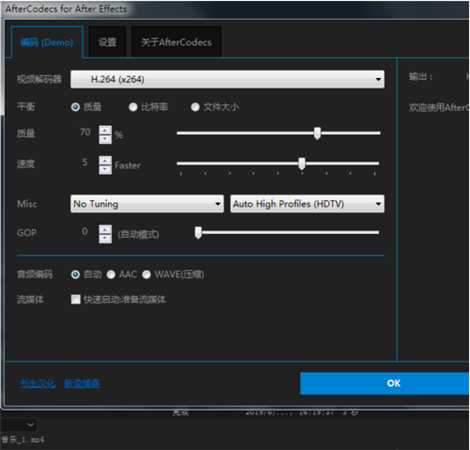Open the Auto High Profiles (HDTV) dropdown
470x450 pixels.
click(307, 204)
